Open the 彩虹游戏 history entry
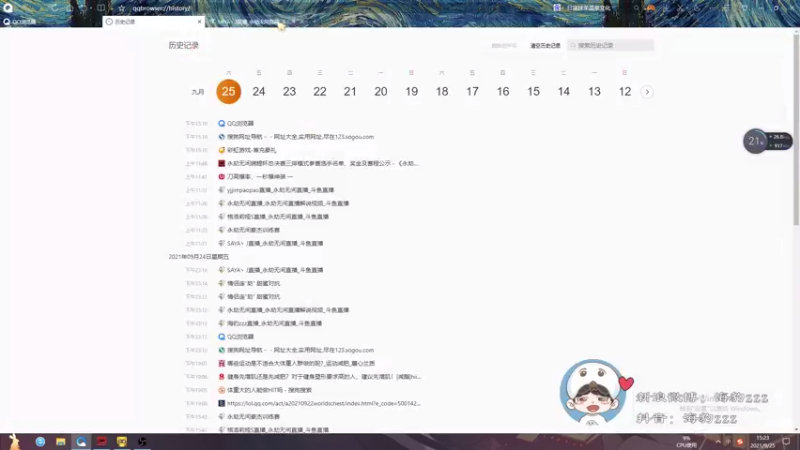Viewport: 800px width, 450px height. 252,150
